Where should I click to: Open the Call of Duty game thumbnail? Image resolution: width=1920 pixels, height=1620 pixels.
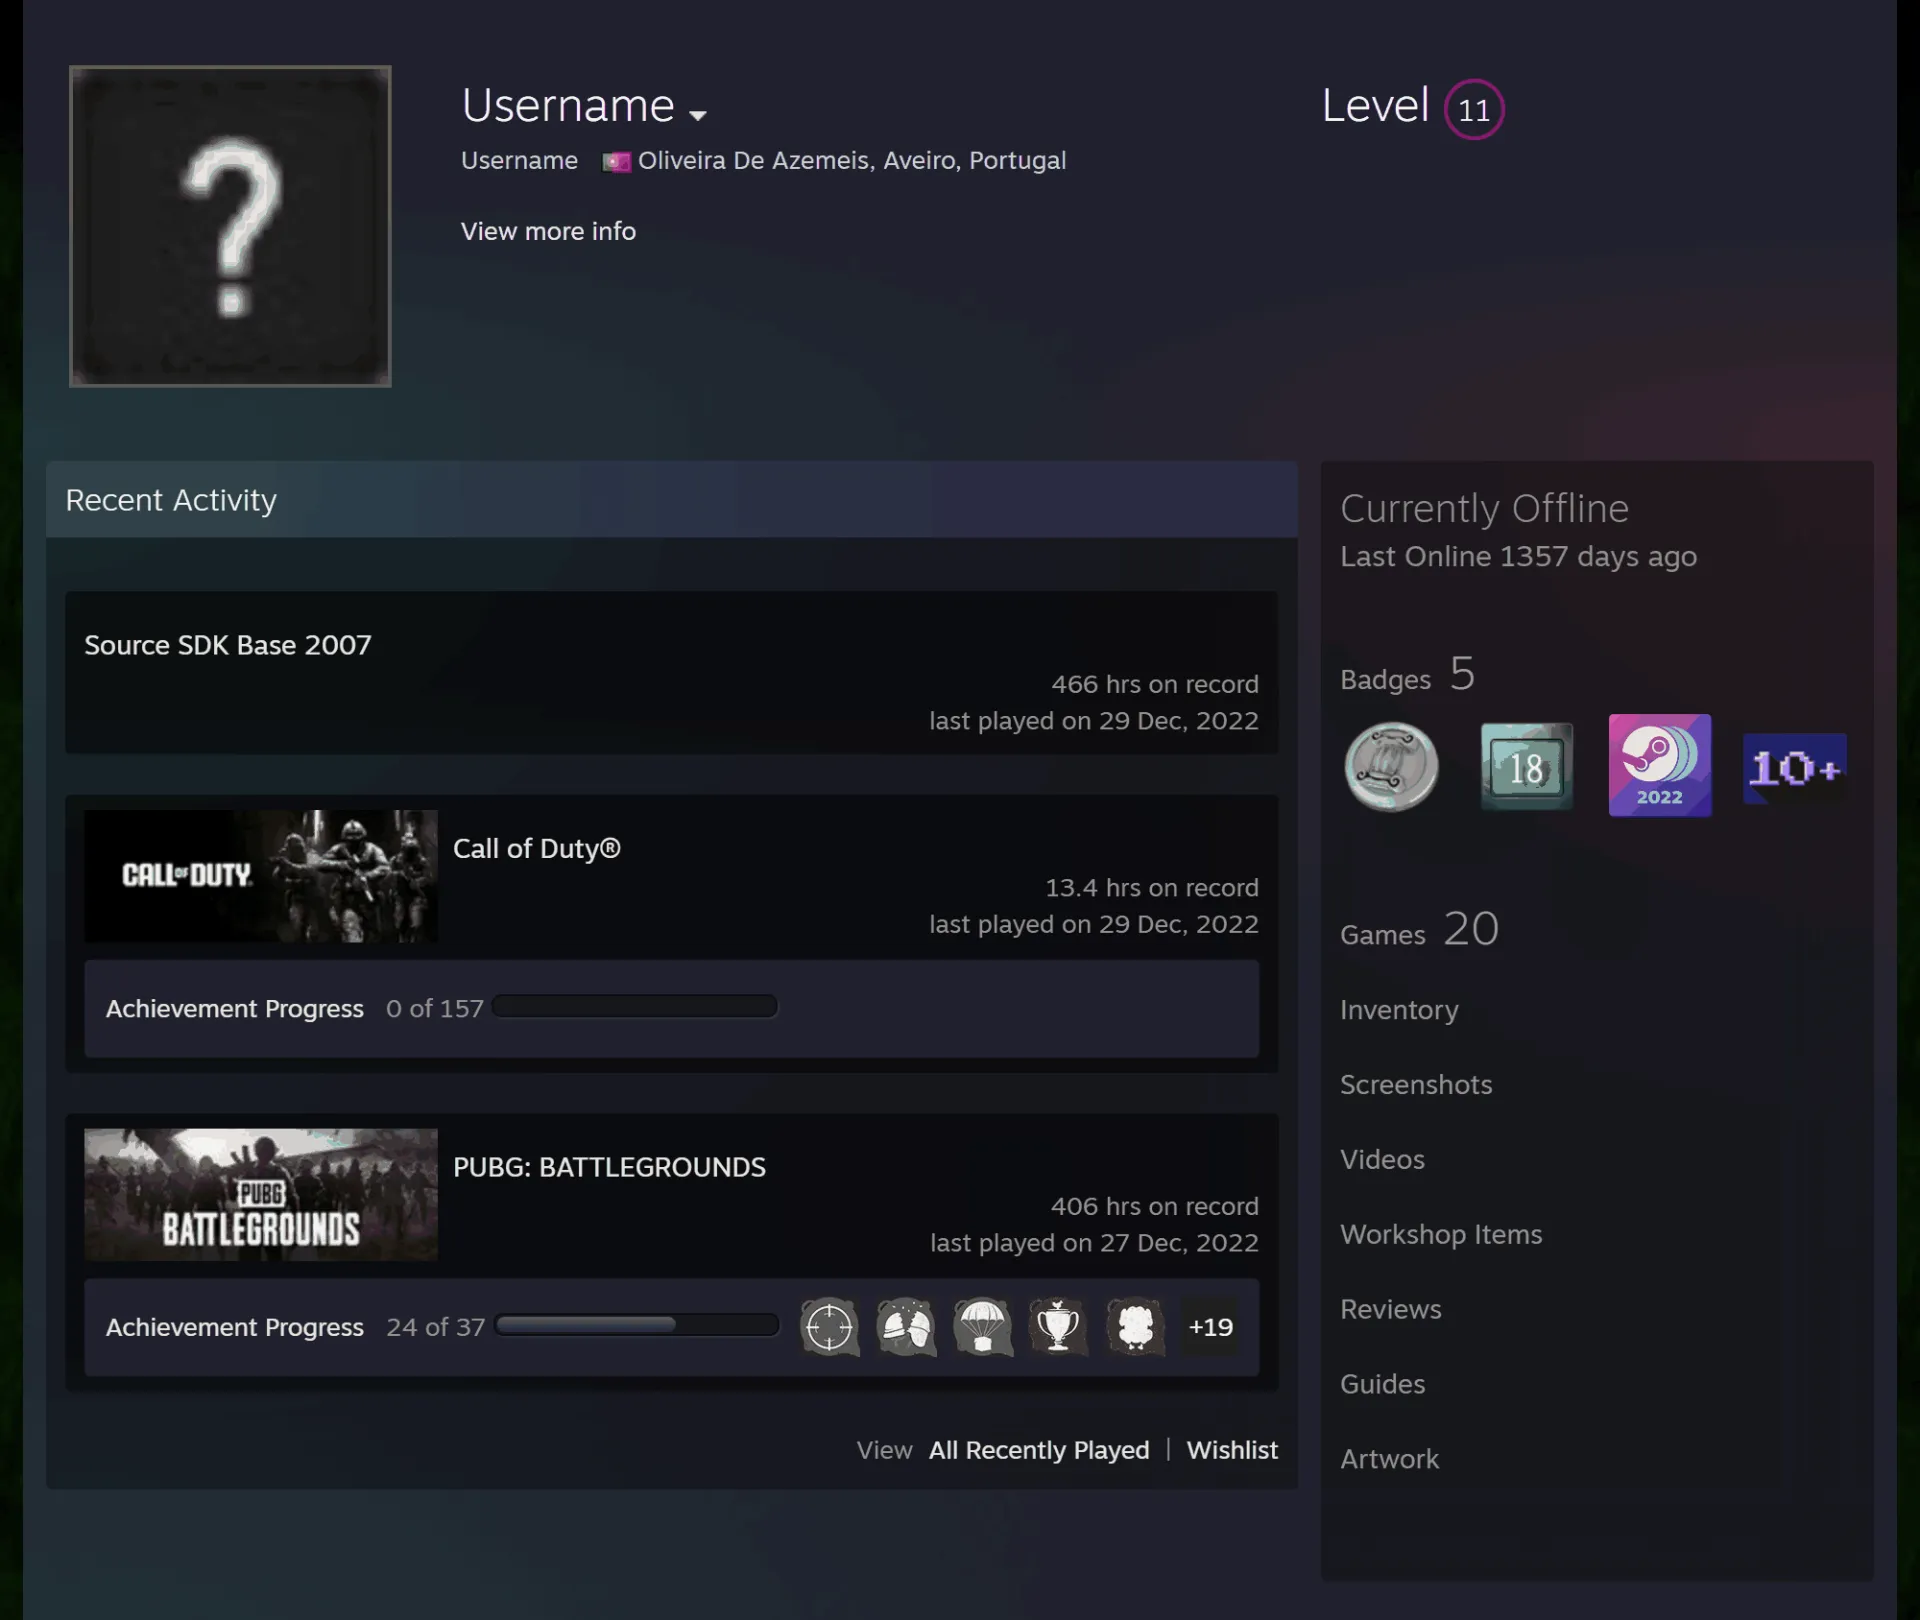pos(261,876)
